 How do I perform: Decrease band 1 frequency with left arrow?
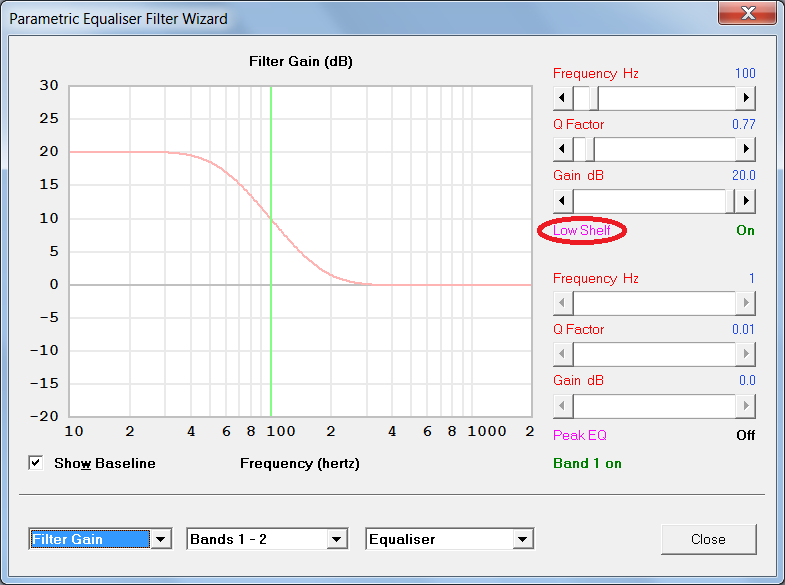[x=563, y=98]
